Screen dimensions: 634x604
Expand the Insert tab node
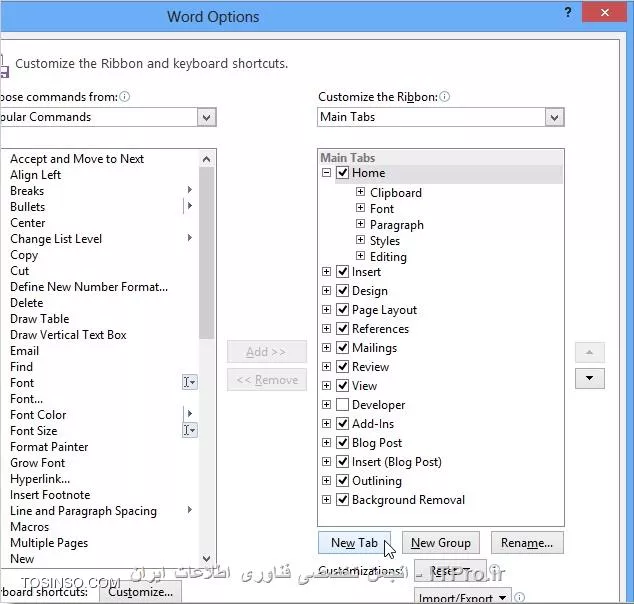(326, 271)
